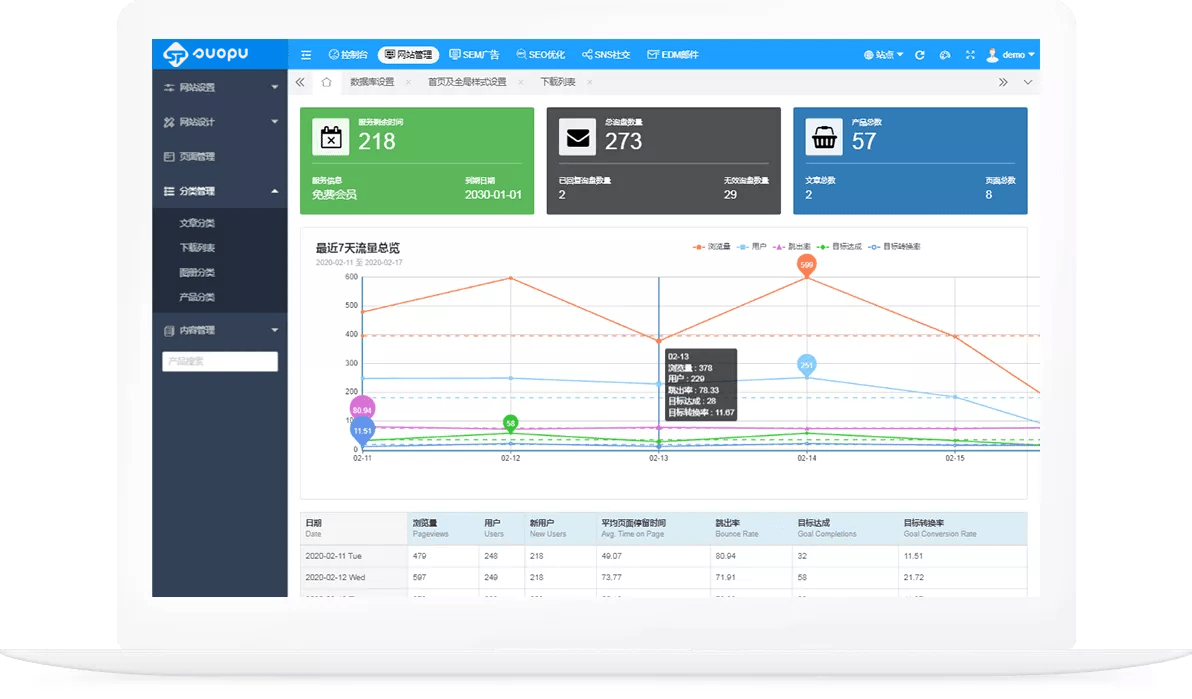
Task: Open 文章分类 in the sidebar
Action: tap(197, 223)
